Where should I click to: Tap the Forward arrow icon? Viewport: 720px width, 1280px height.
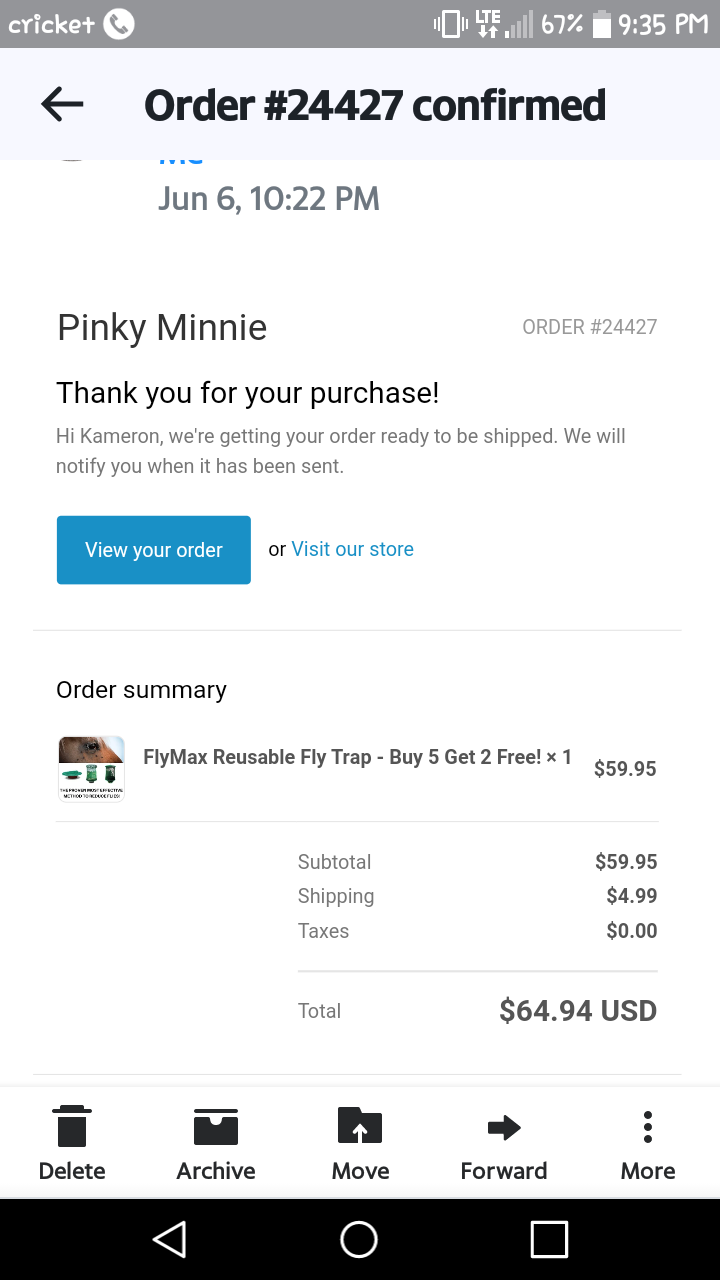pyautogui.click(x=504, y=1127)
